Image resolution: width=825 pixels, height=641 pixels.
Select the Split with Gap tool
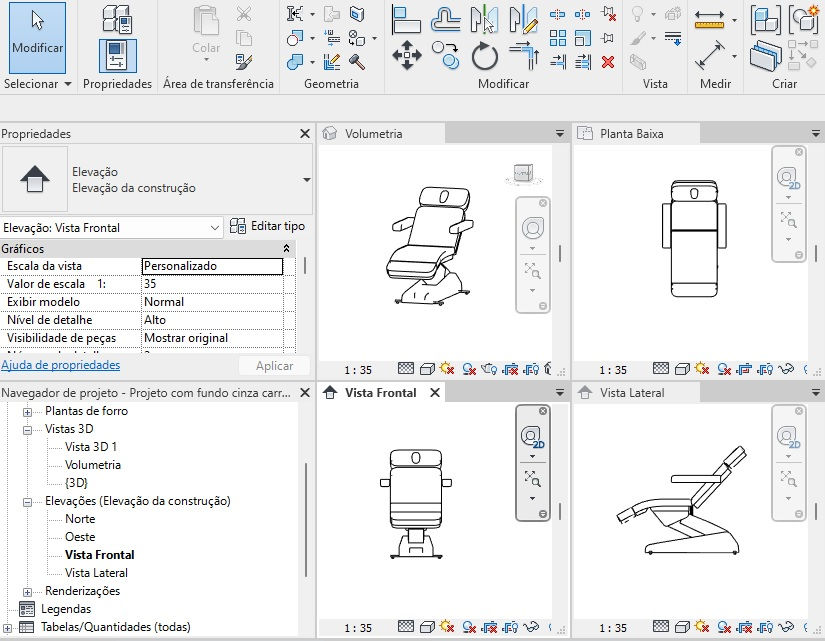(x=582, y=14)
